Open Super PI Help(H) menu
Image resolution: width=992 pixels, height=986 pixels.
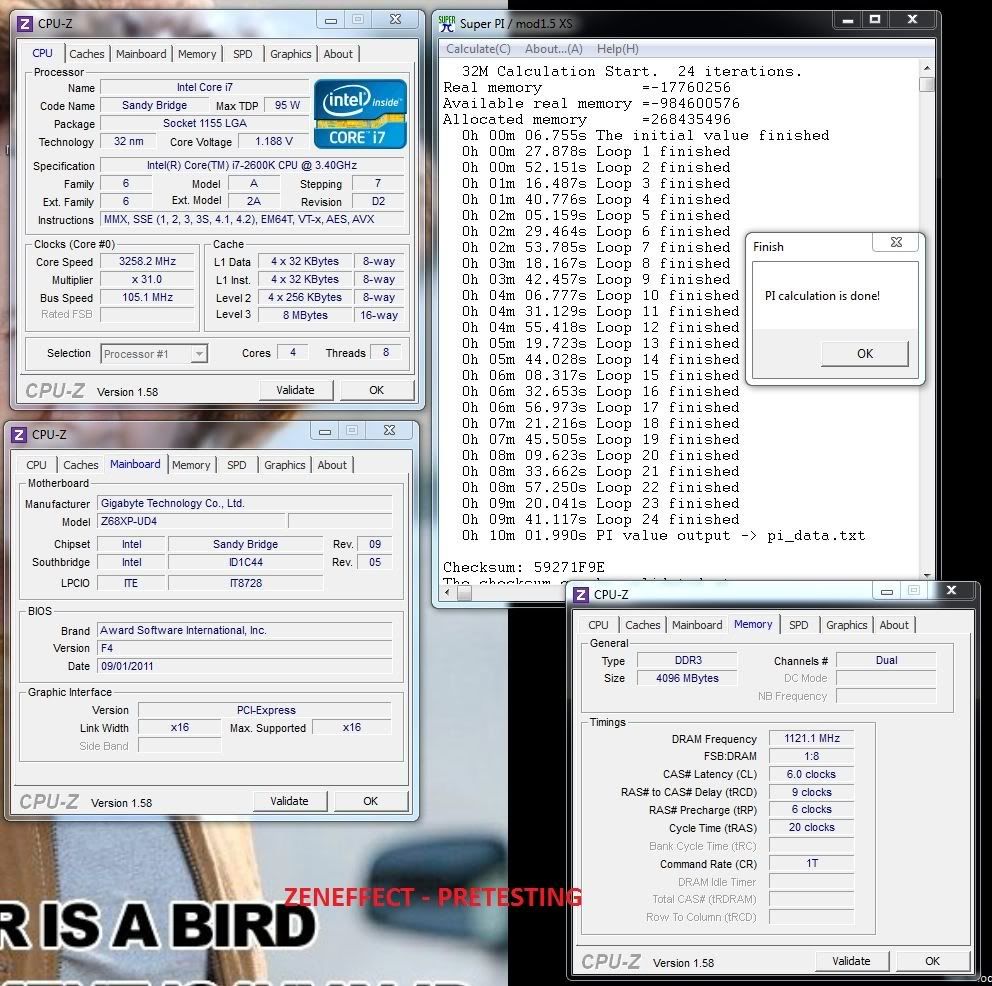[617, 49]
